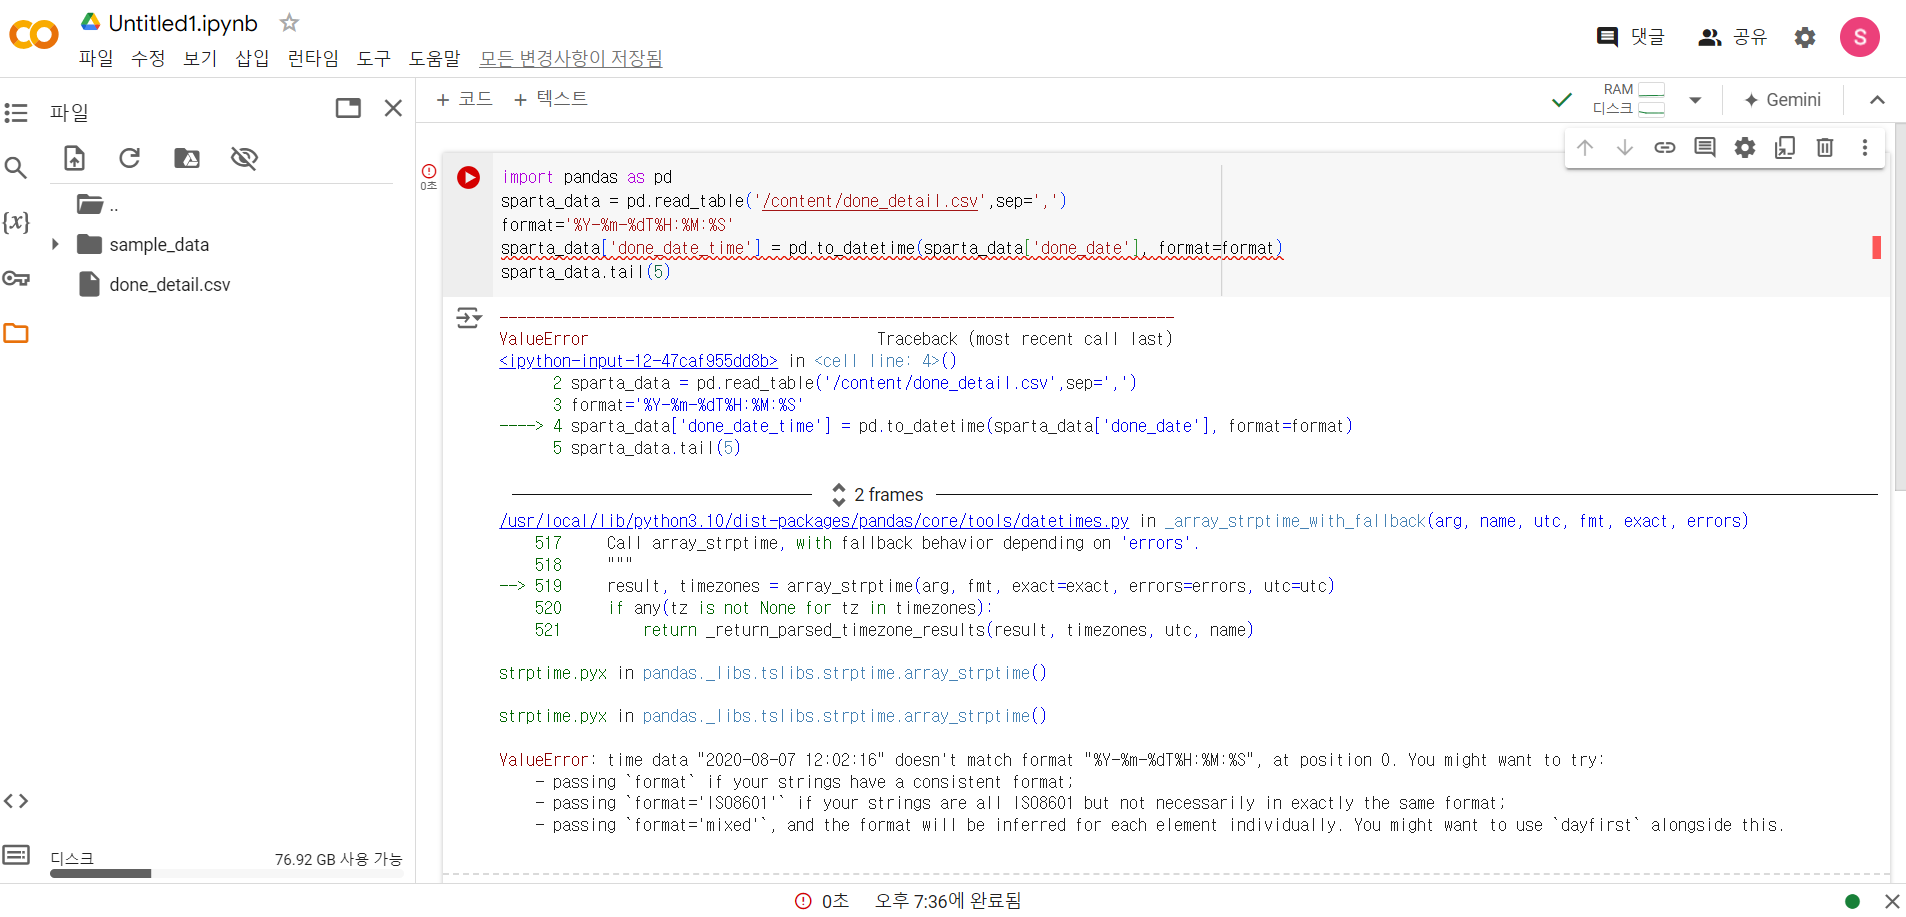This screenshot has width=1906, height=917.
Task: Move the cell down
Action: click(1625, 148)
